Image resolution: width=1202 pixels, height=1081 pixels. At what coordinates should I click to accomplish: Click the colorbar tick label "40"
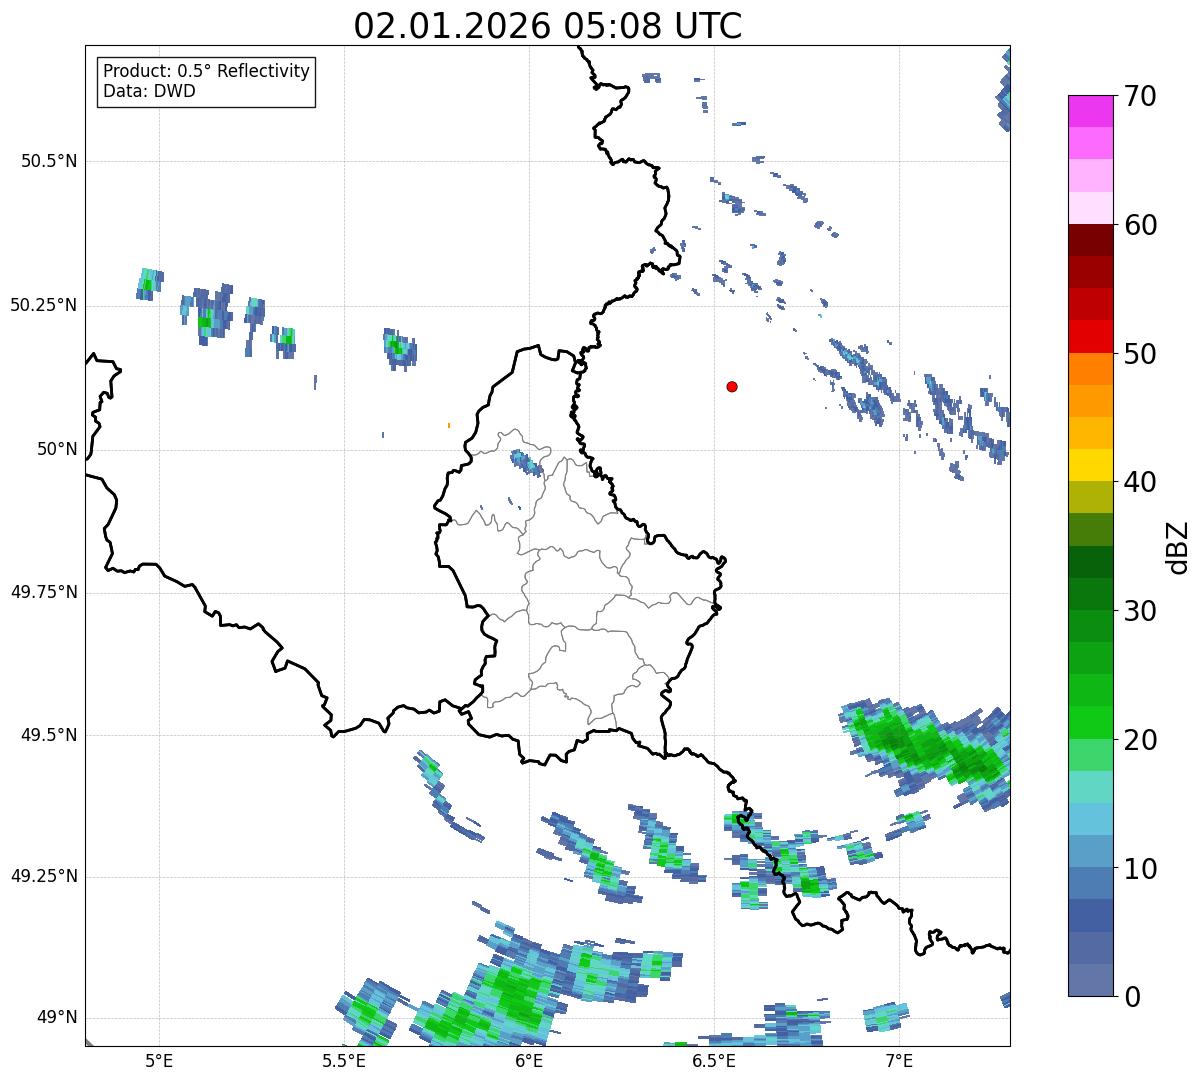[x=1139, y=482]
